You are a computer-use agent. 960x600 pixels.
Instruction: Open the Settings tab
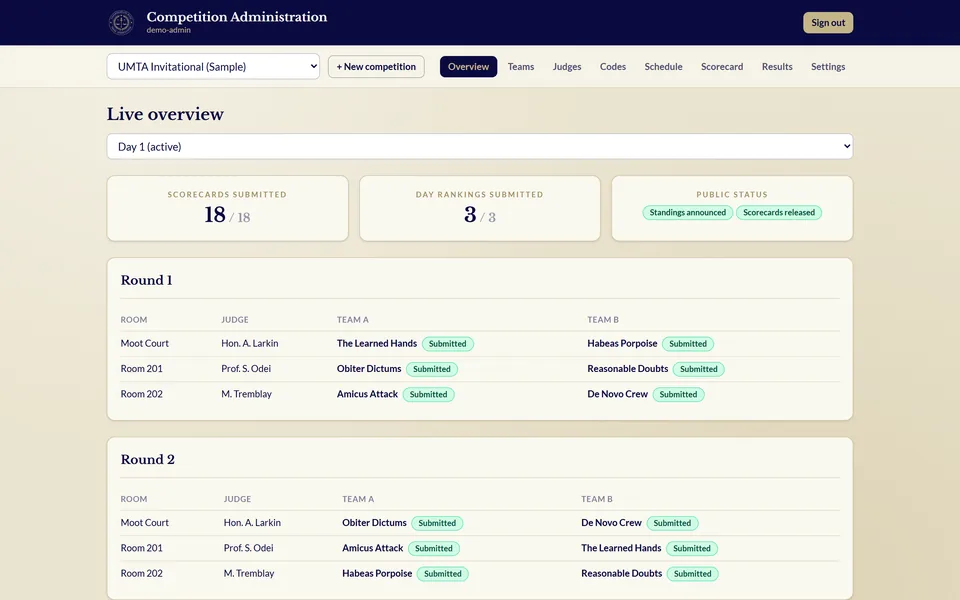pos(828,67)
